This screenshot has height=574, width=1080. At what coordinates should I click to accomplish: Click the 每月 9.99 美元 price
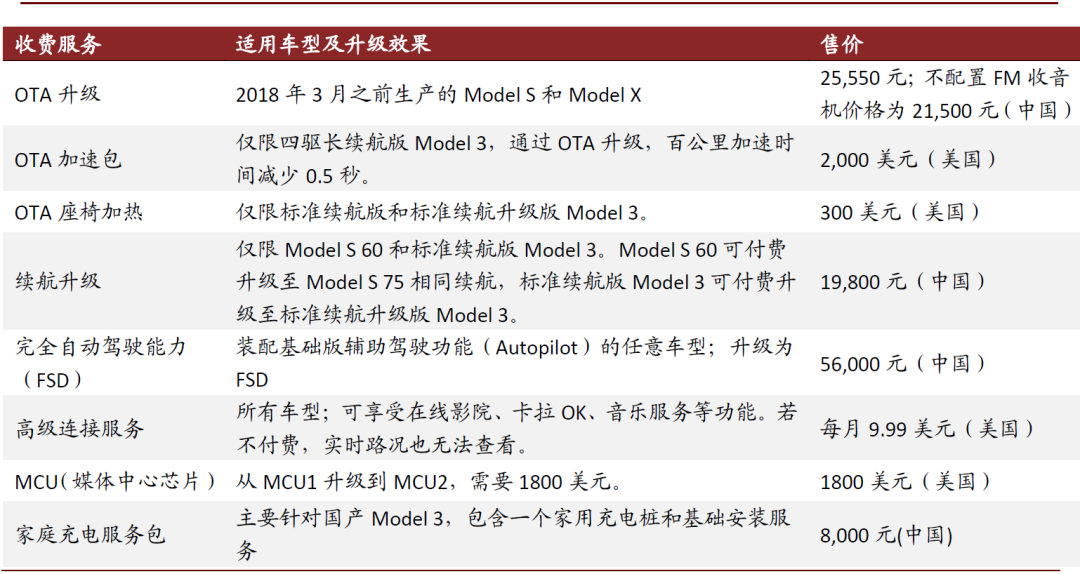928,429
